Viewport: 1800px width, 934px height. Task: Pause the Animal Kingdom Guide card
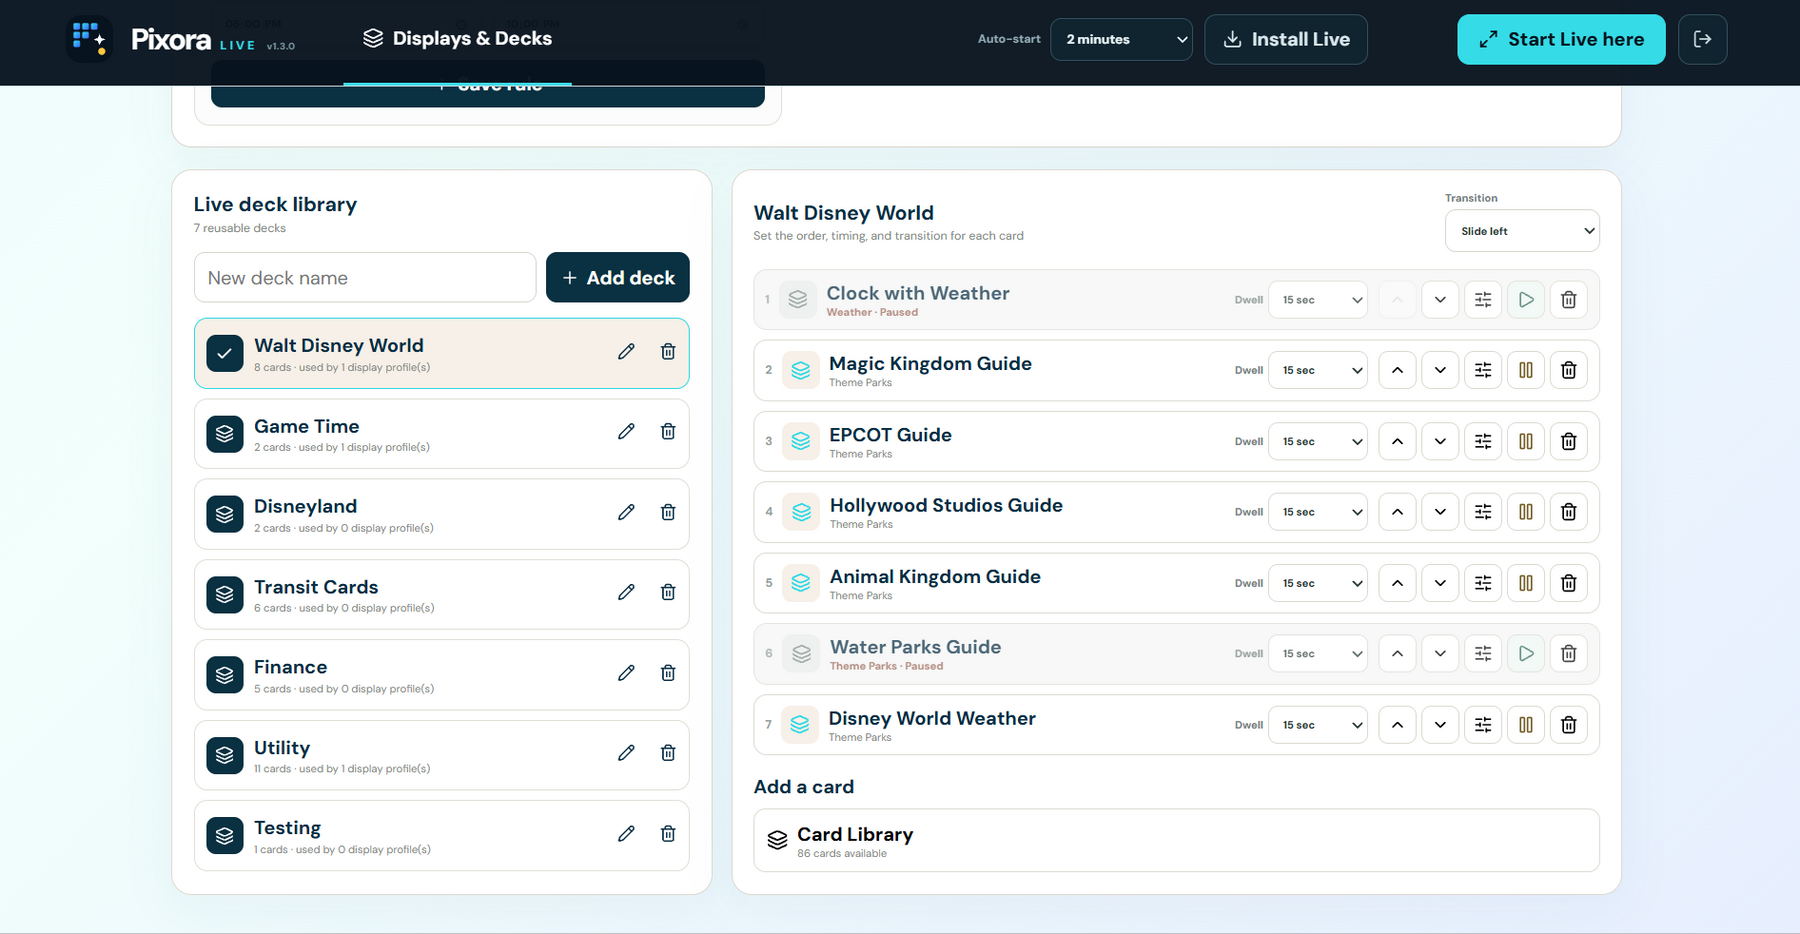[1526, 583]
